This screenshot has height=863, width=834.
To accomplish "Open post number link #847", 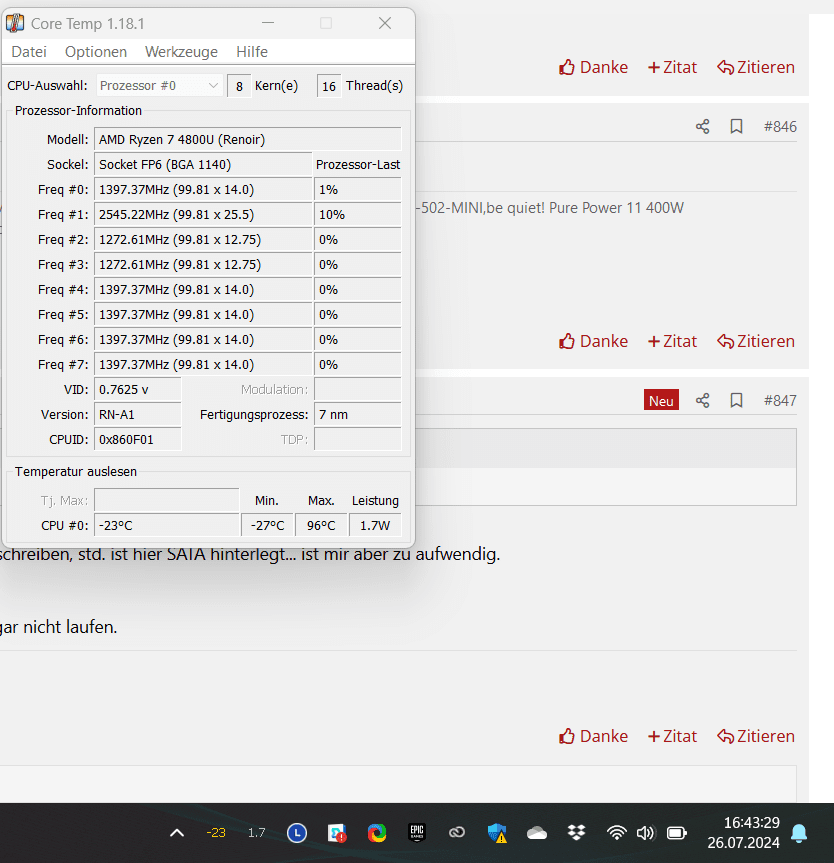I will click(780, 400).
